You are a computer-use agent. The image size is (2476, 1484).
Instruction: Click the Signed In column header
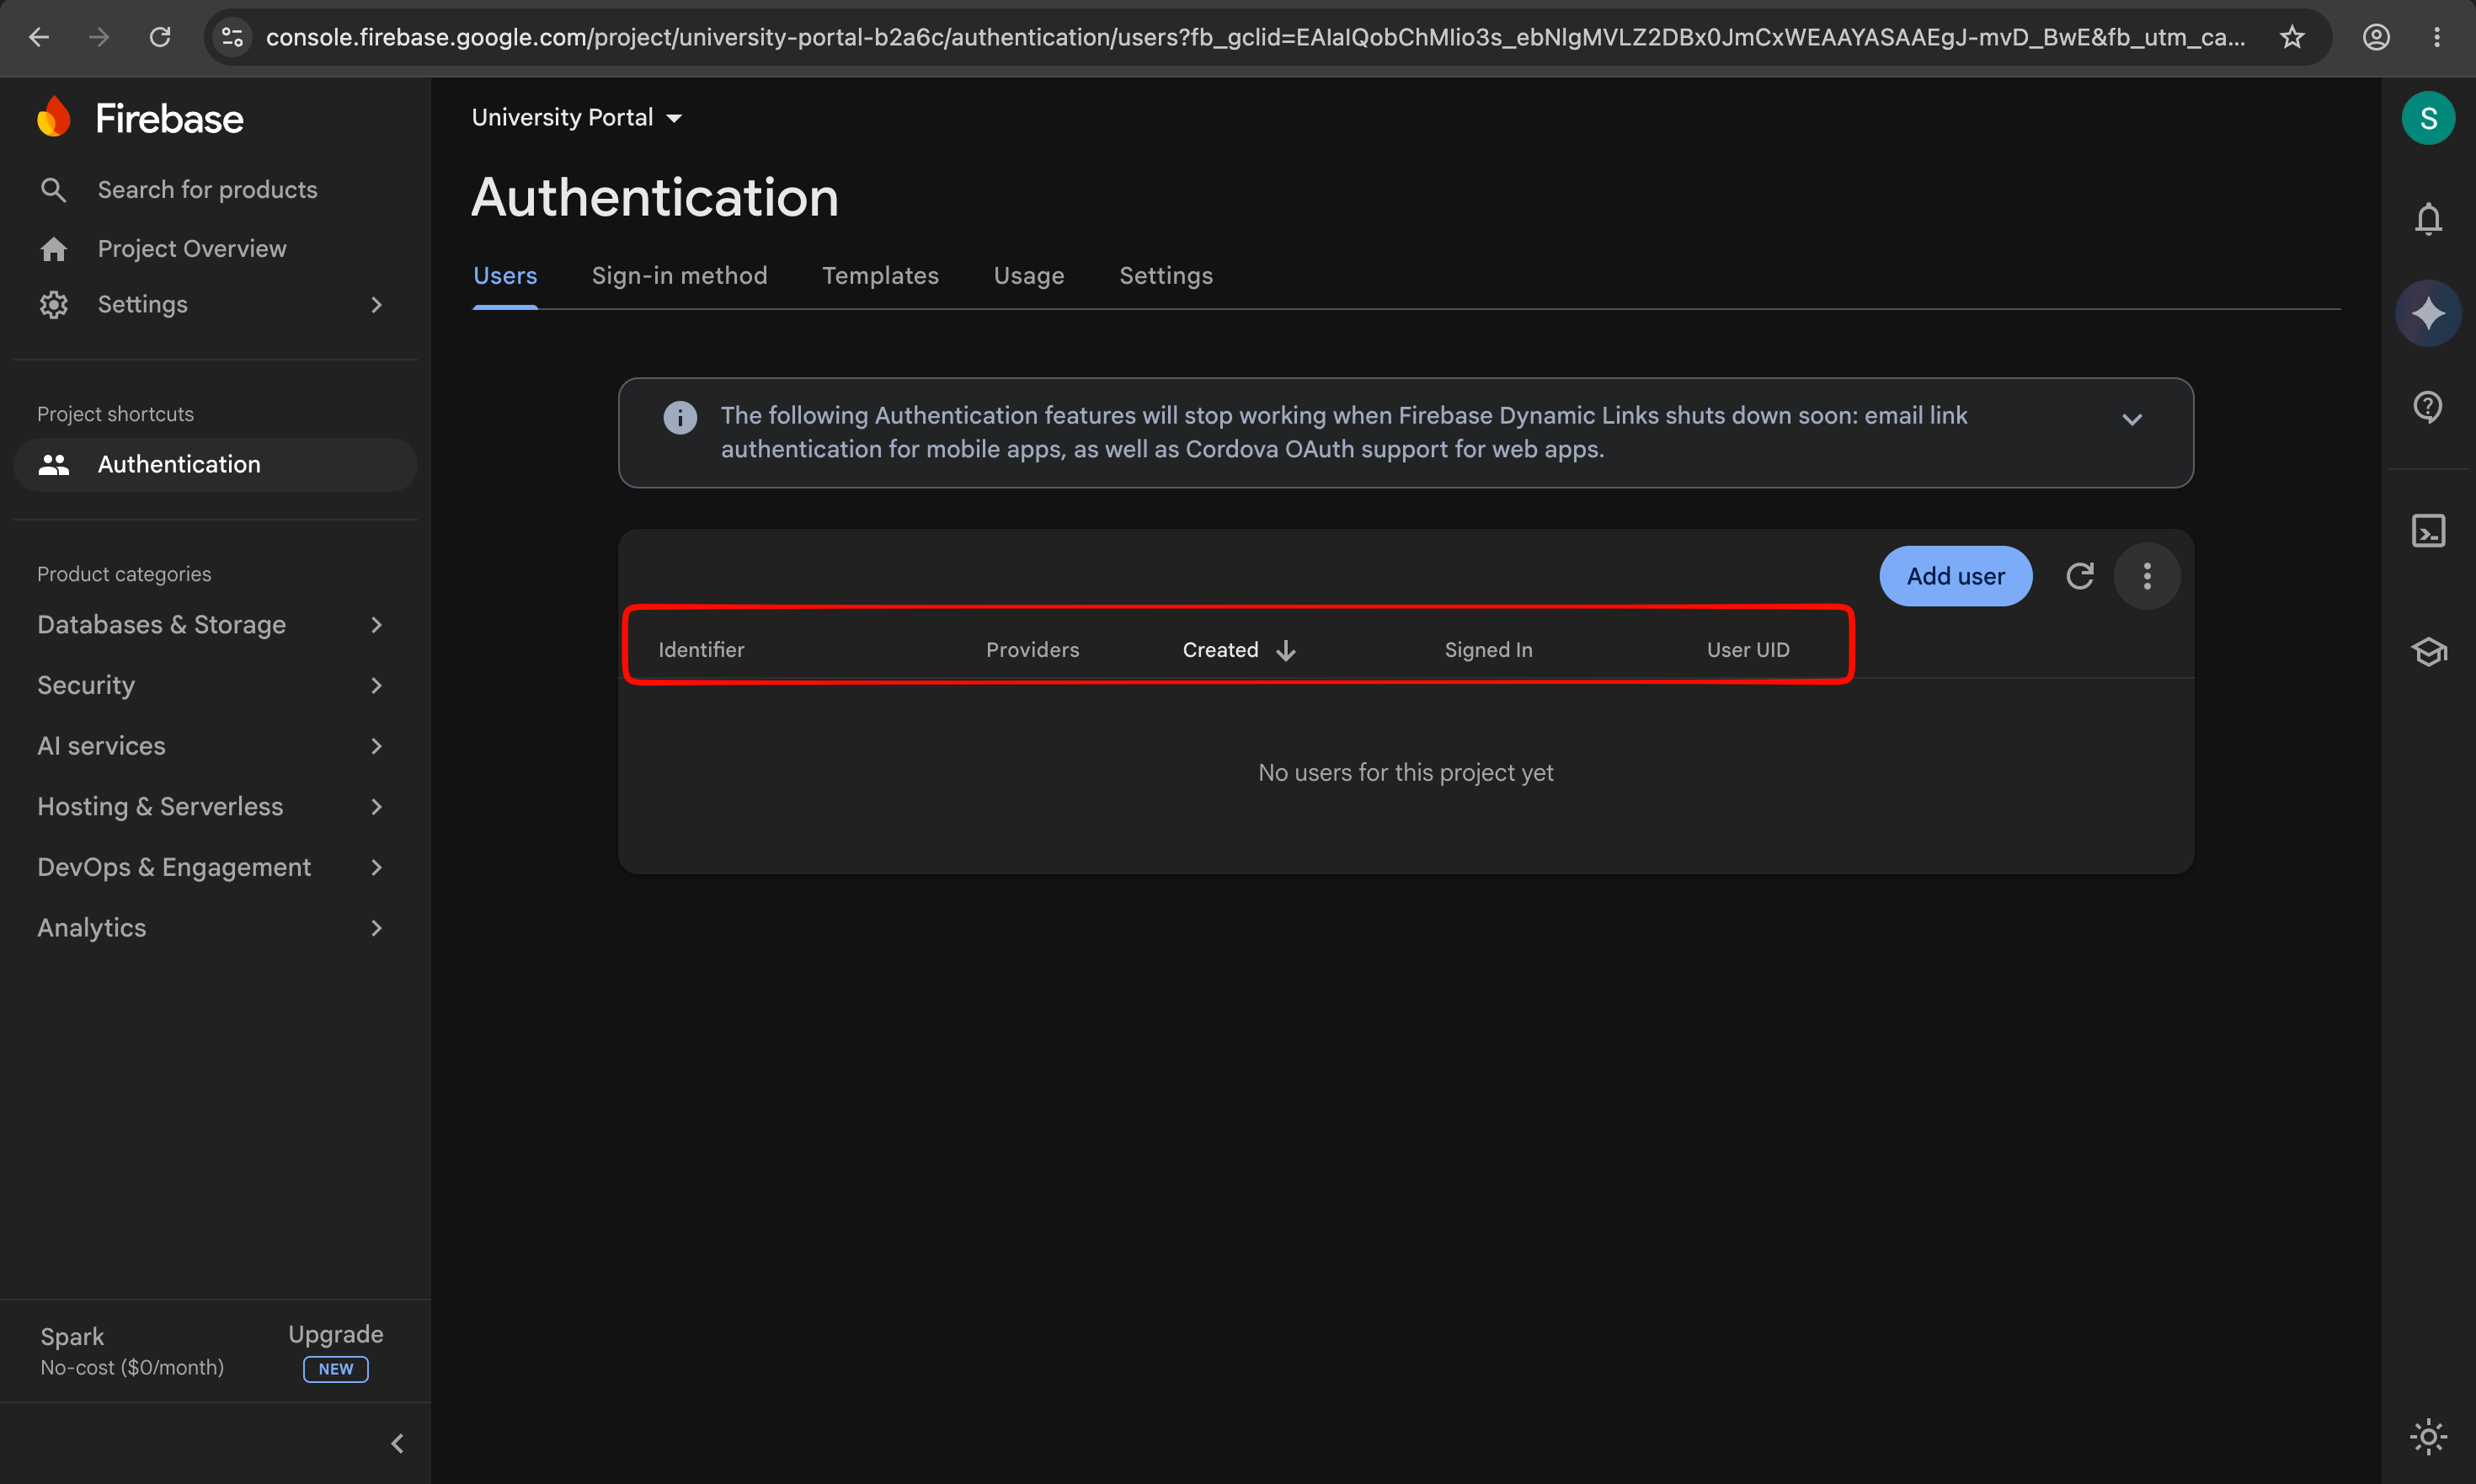coord(1488,650)
